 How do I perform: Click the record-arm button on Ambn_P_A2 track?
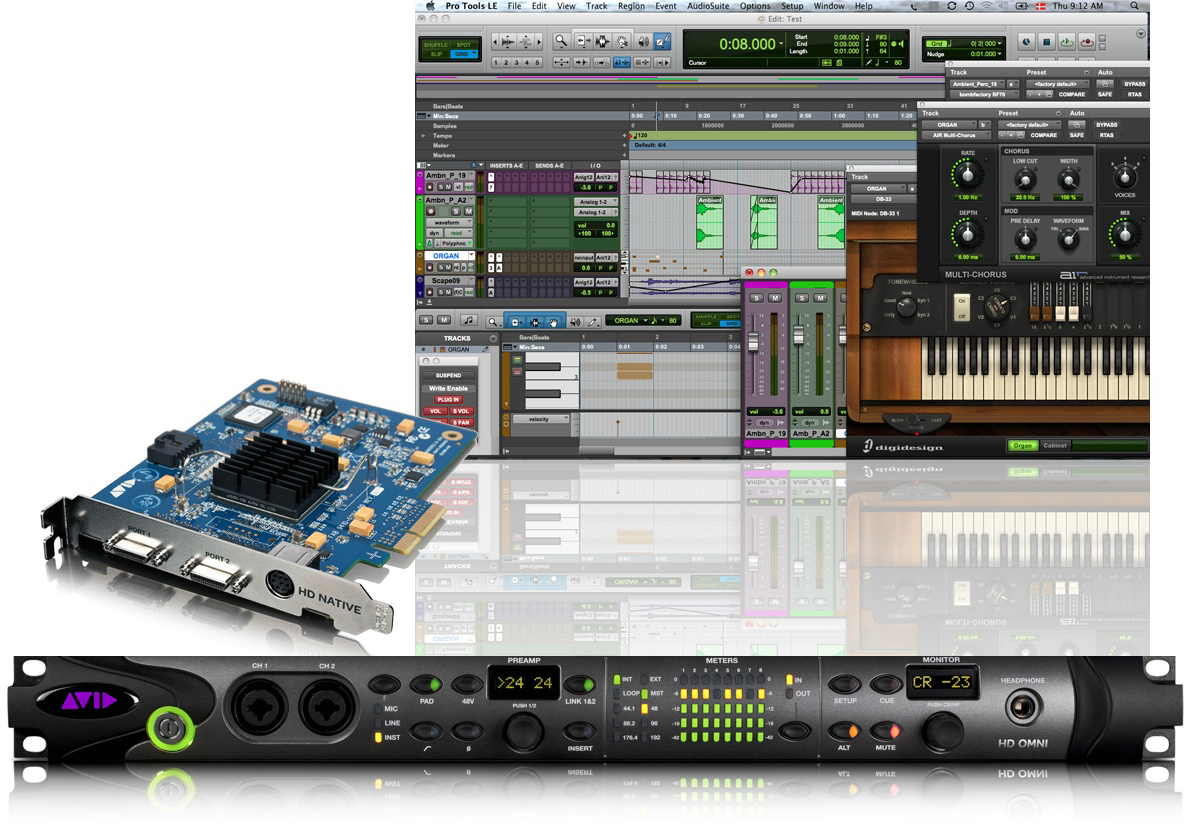coord(430,211)
